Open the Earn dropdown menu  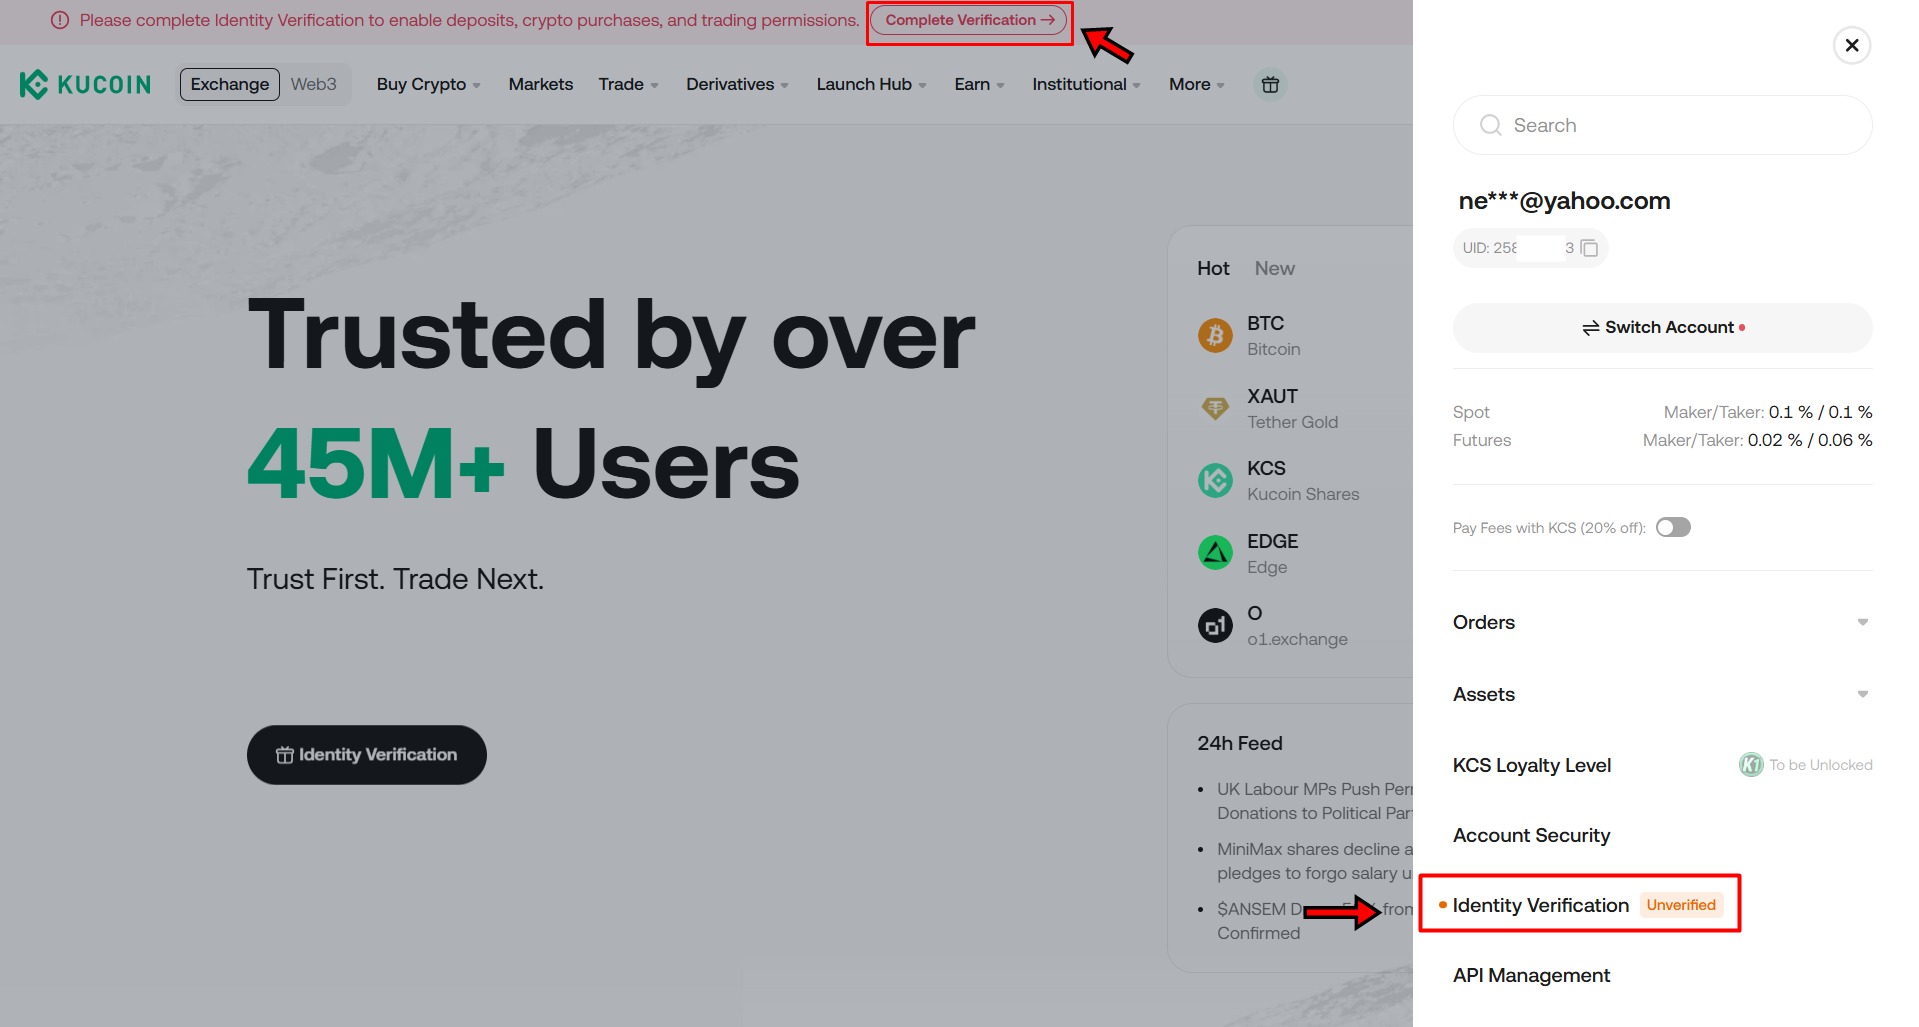[979, 84]
